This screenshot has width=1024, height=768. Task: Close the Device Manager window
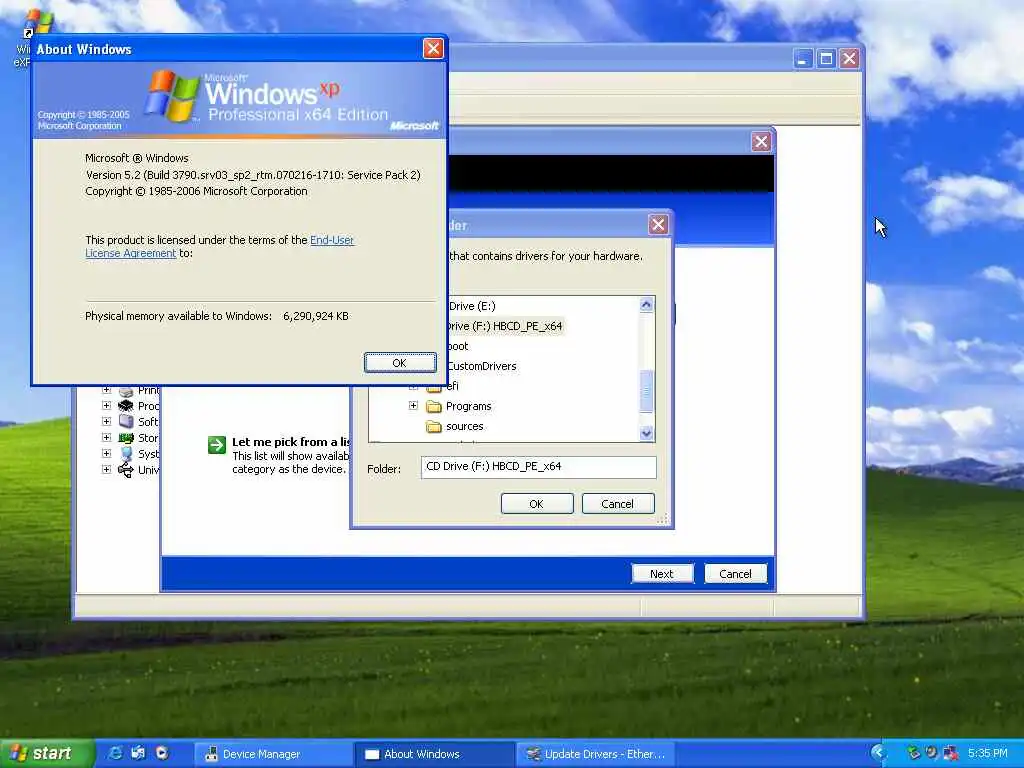849,59
